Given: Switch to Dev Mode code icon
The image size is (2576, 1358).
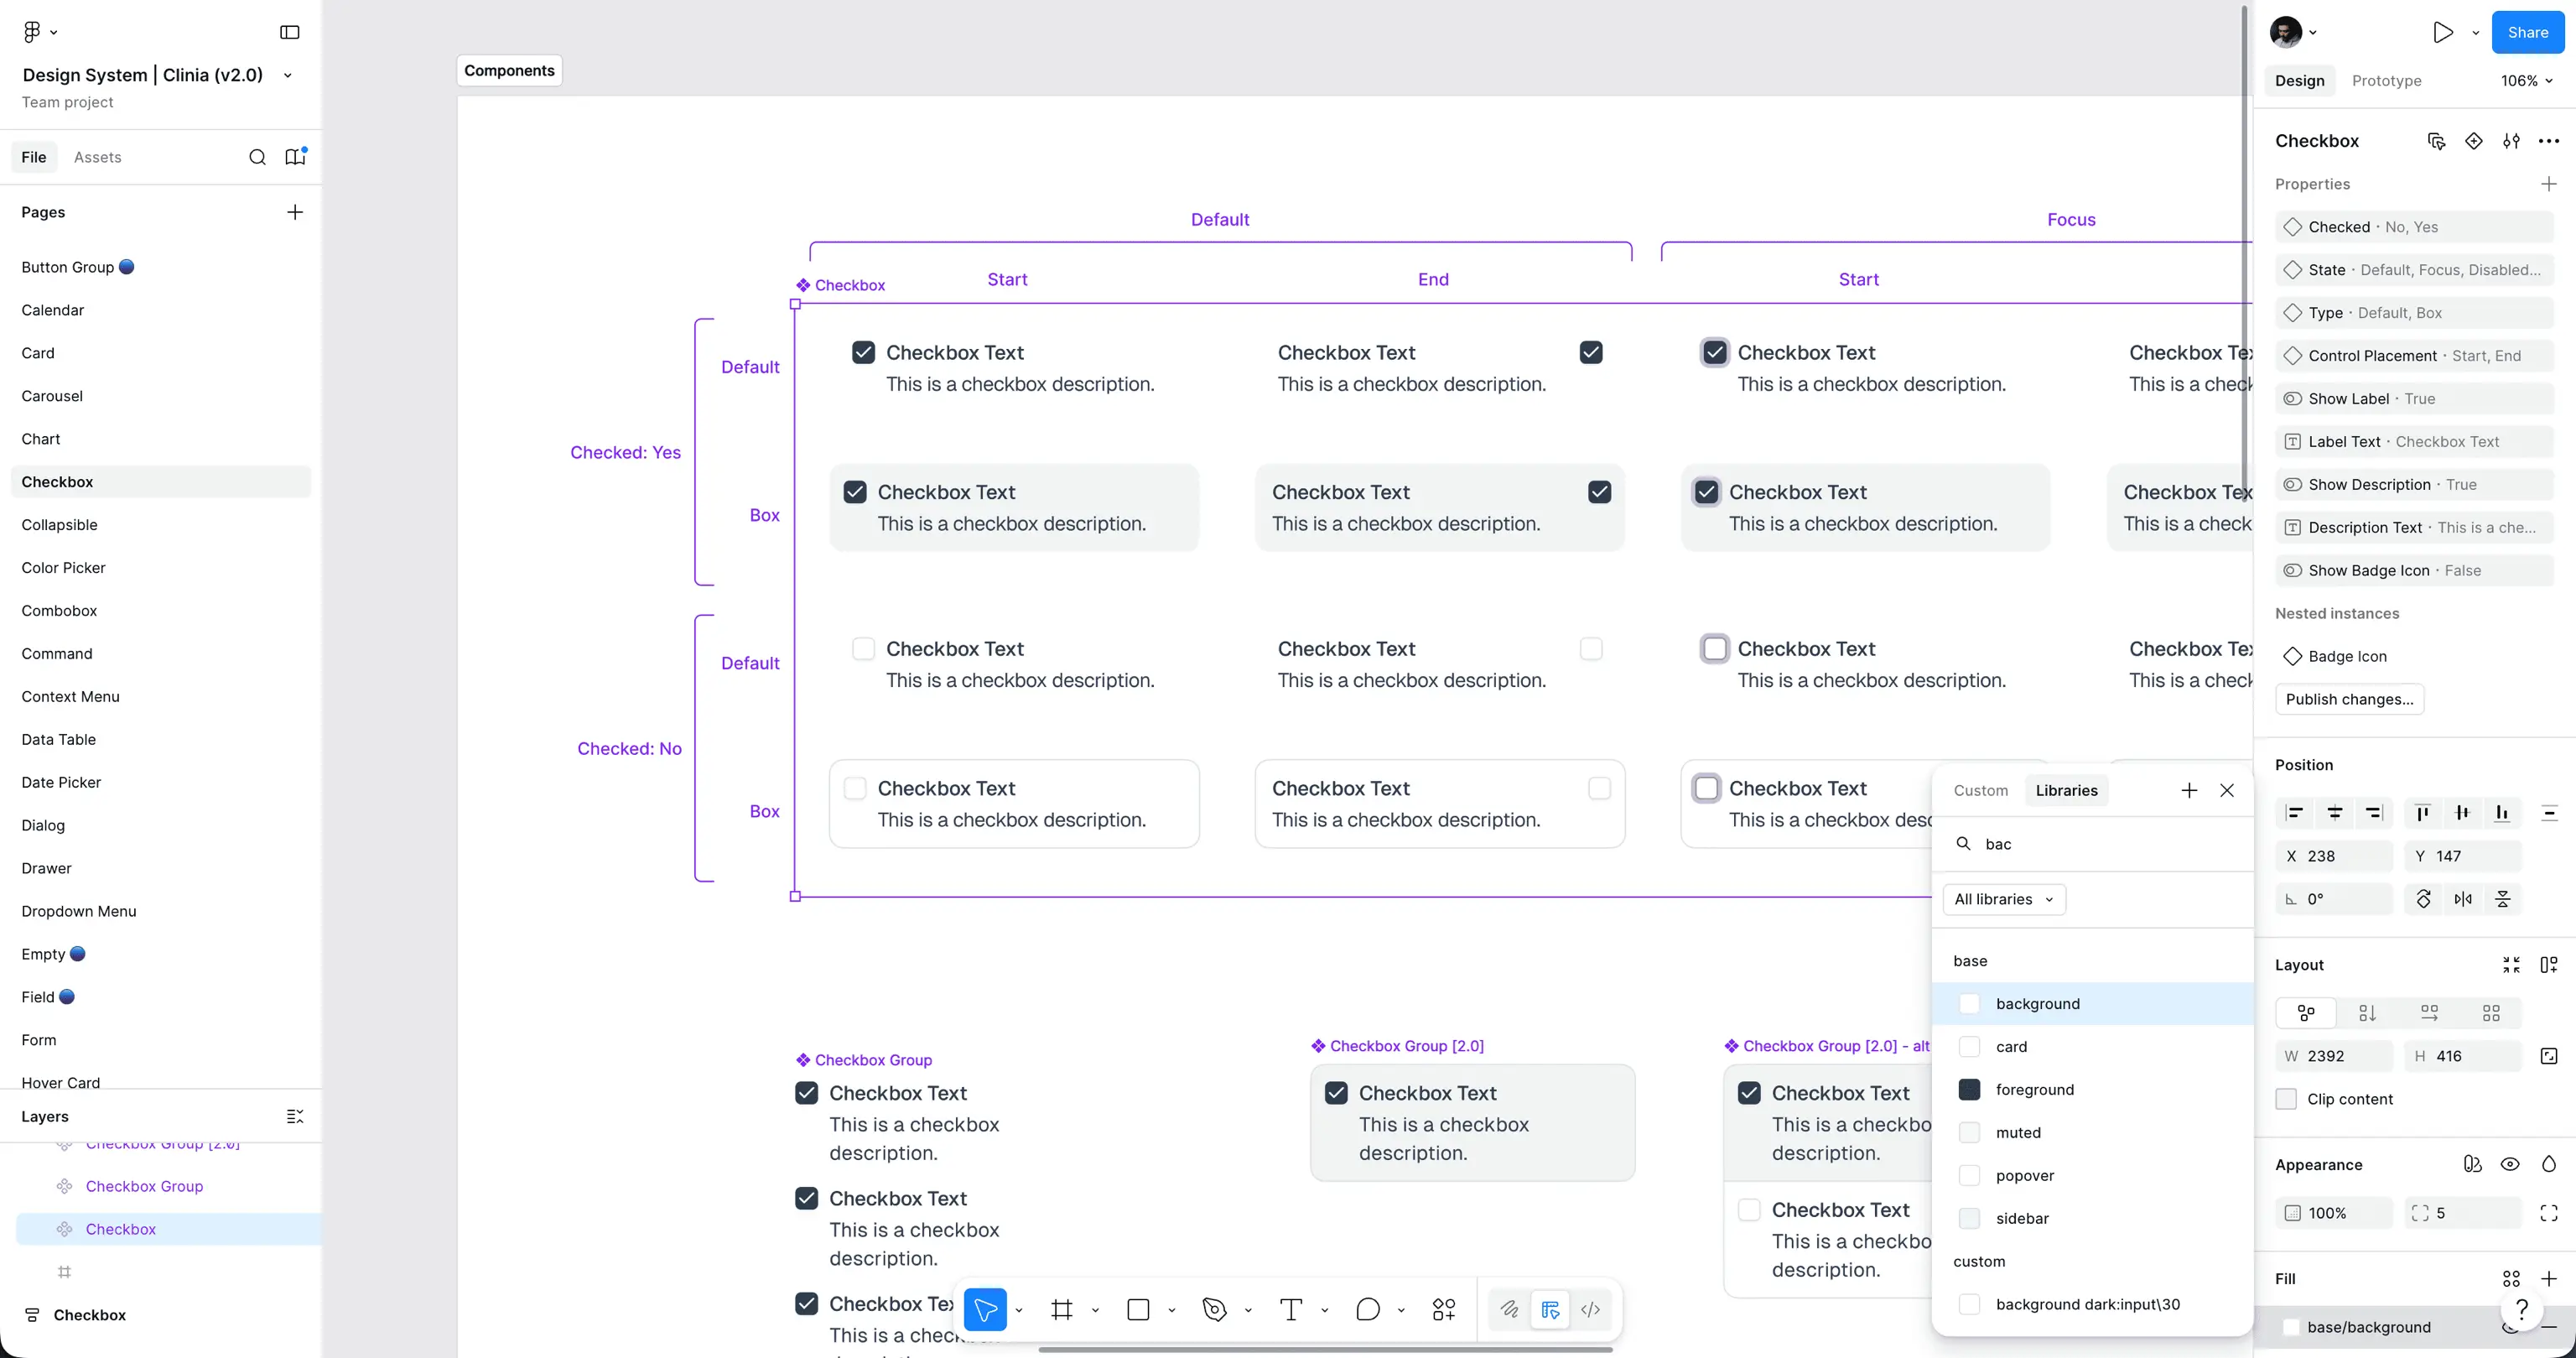Looking at the screenshot, I should (1590, 1310).
